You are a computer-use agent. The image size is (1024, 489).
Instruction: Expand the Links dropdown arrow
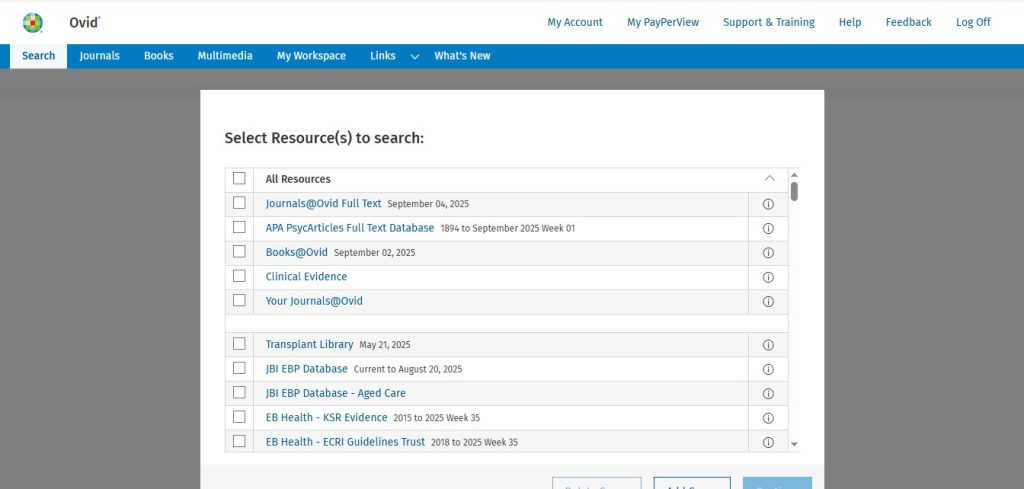pyautogui.click(x=414, y=57)
